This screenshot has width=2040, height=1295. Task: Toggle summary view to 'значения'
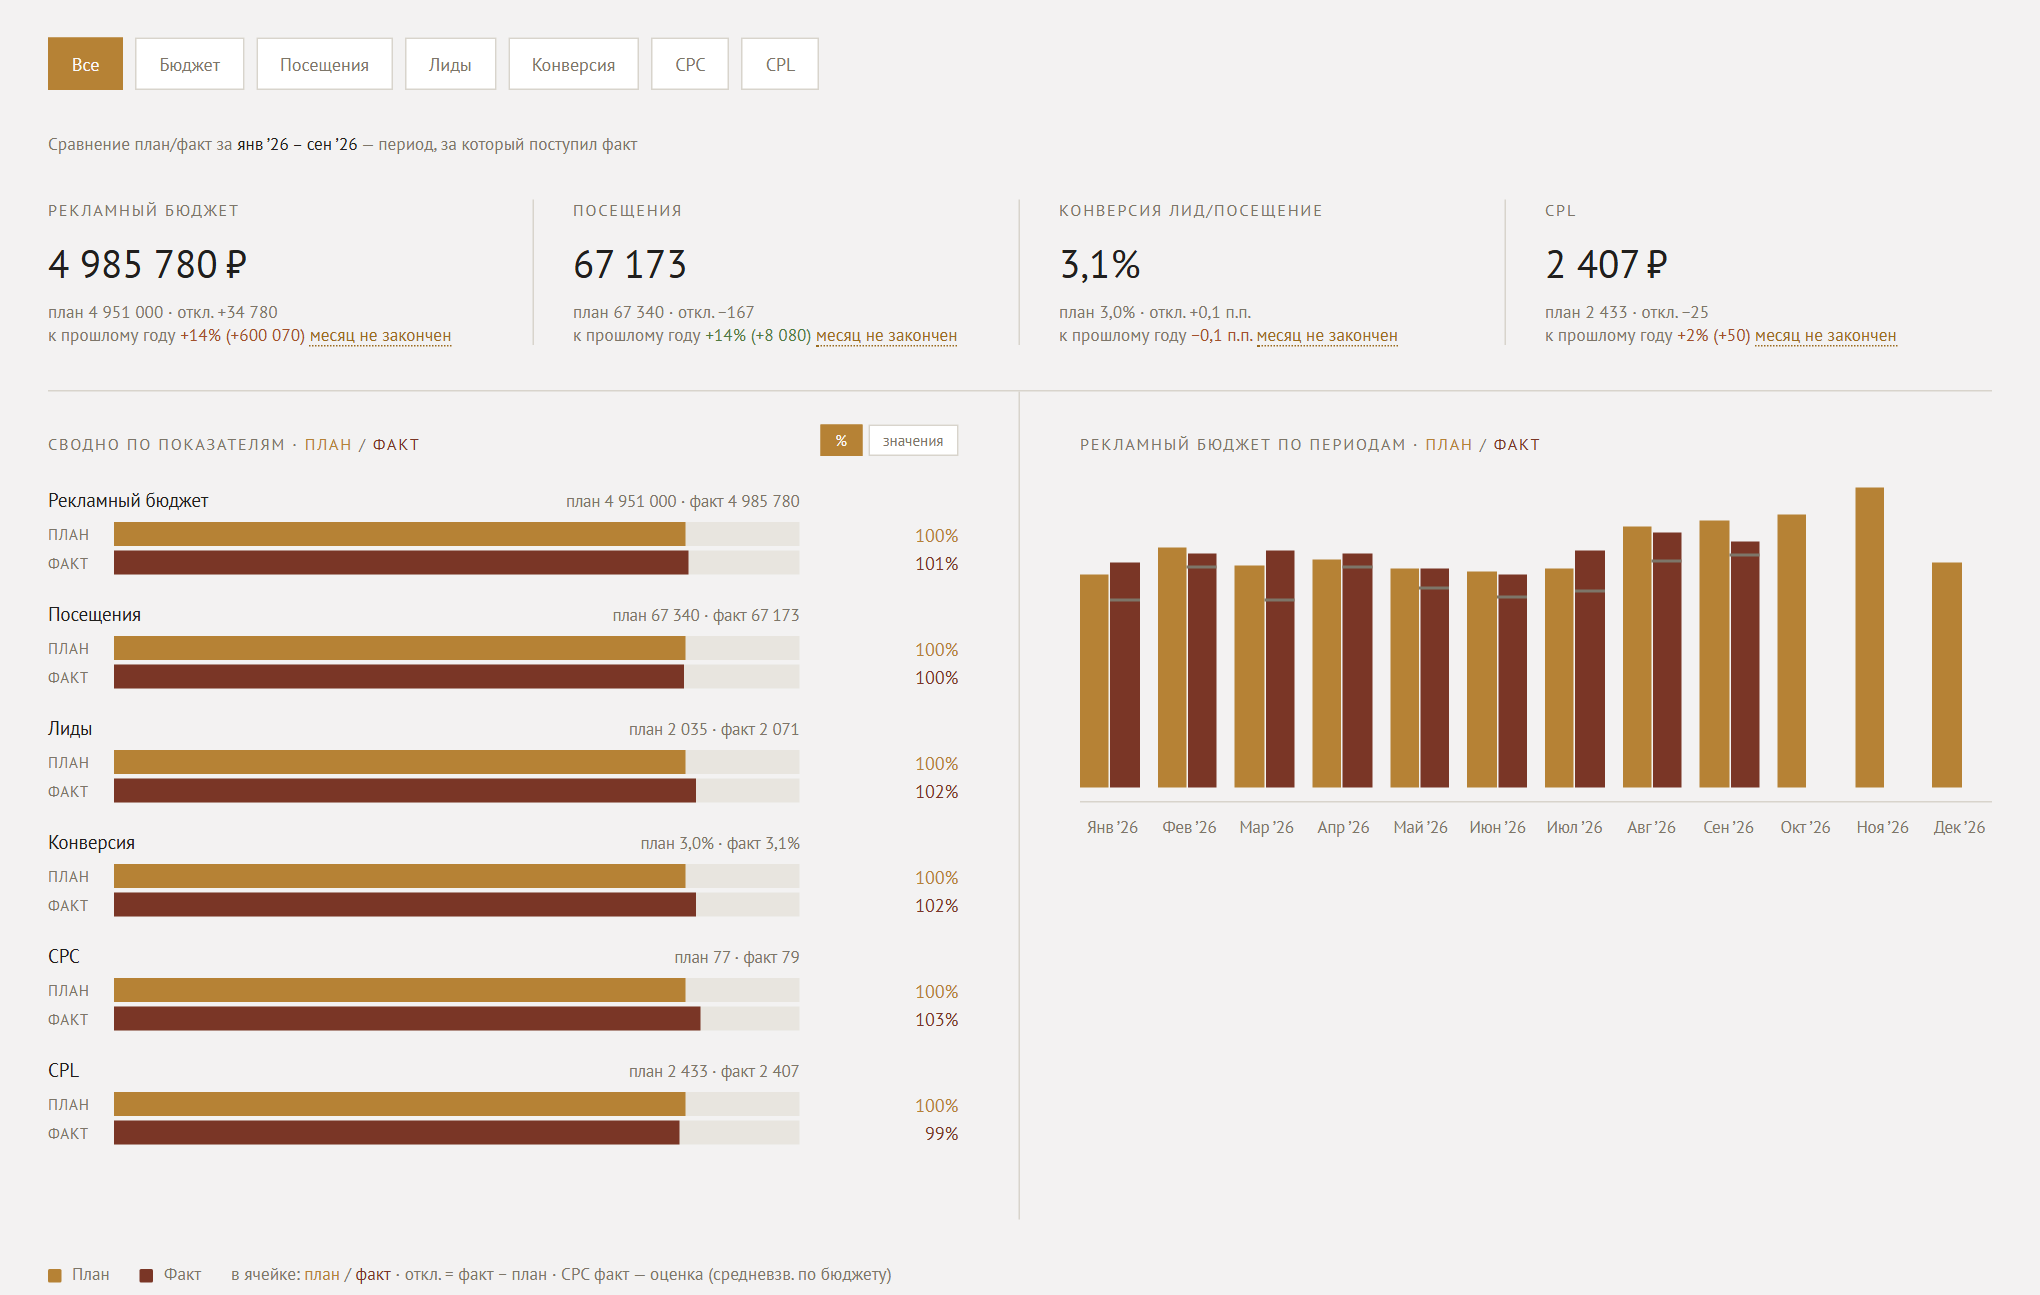[x=913, y=440]
